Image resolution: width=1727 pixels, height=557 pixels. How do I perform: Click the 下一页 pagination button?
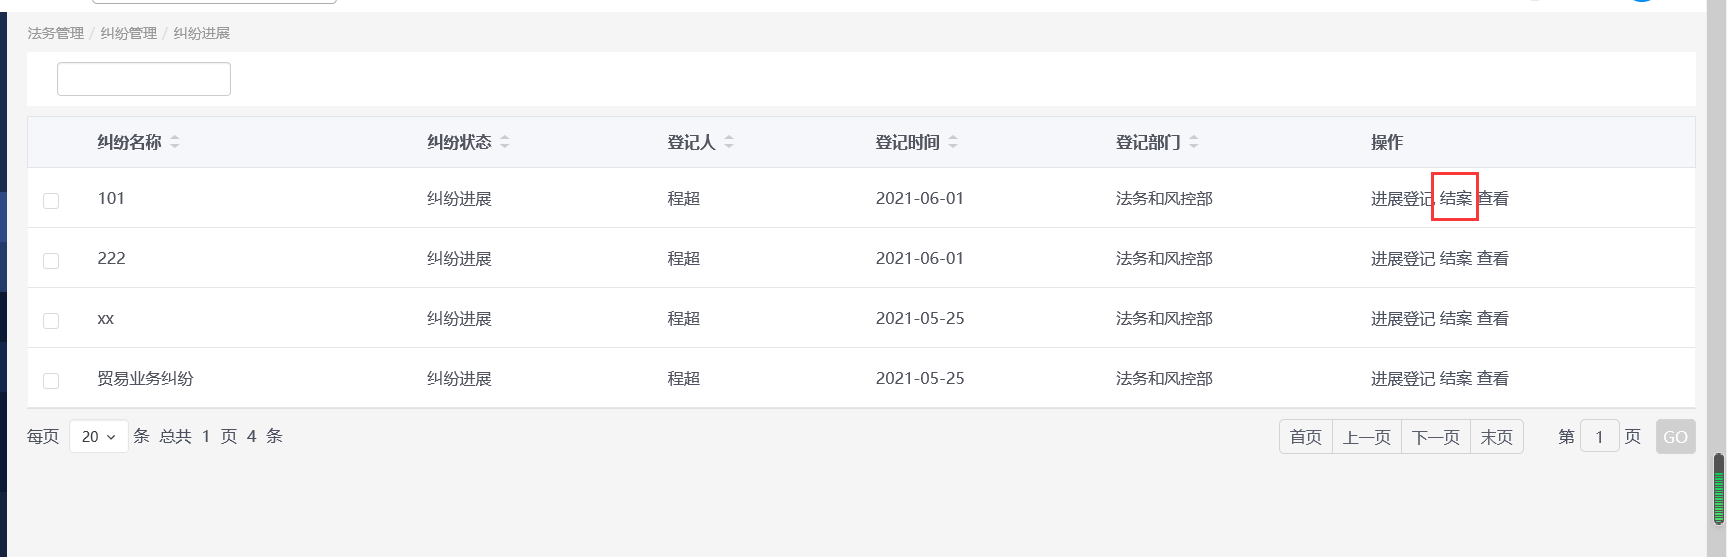click(1435, 437)
